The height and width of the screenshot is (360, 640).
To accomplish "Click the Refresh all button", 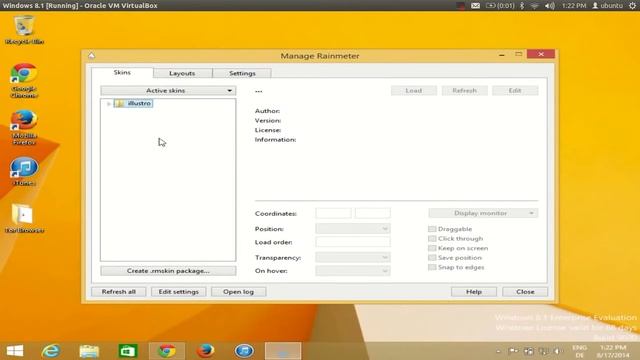I will (x=119, y=291).
